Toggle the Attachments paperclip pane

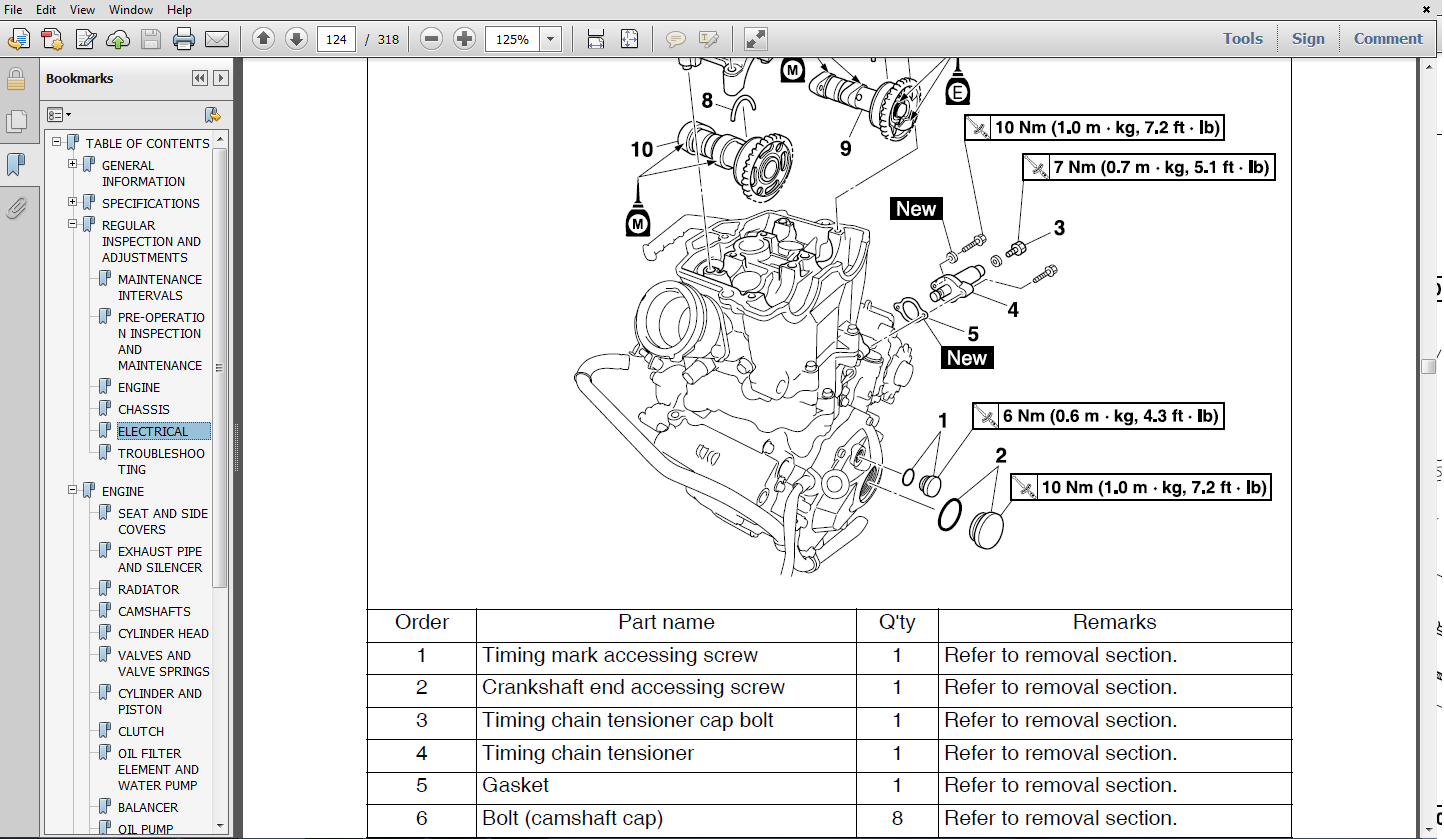(16, 208)
